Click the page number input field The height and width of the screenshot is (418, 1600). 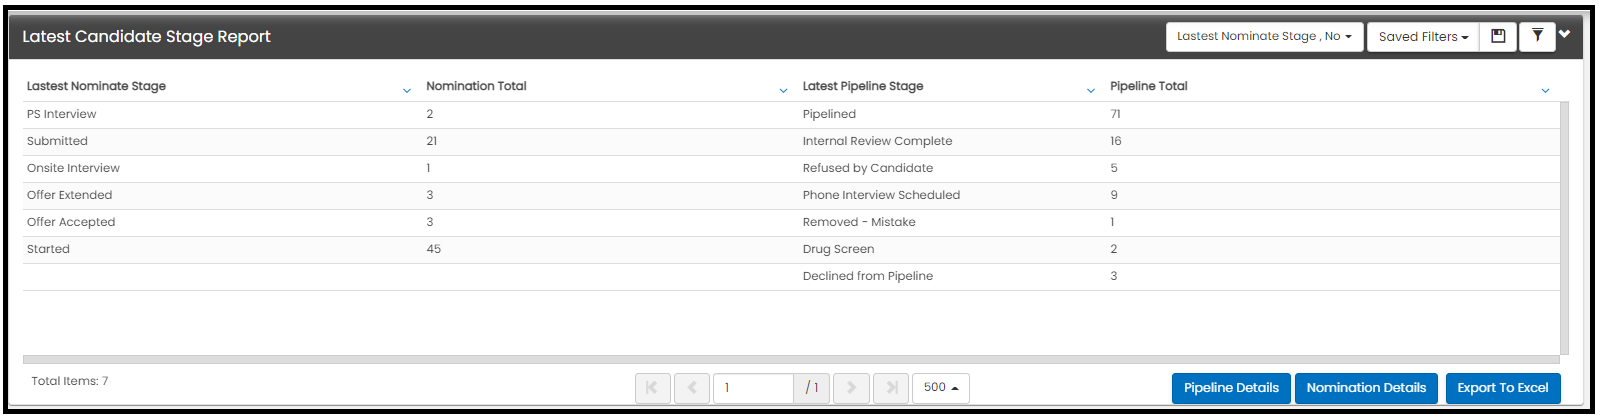click(753, 388)
